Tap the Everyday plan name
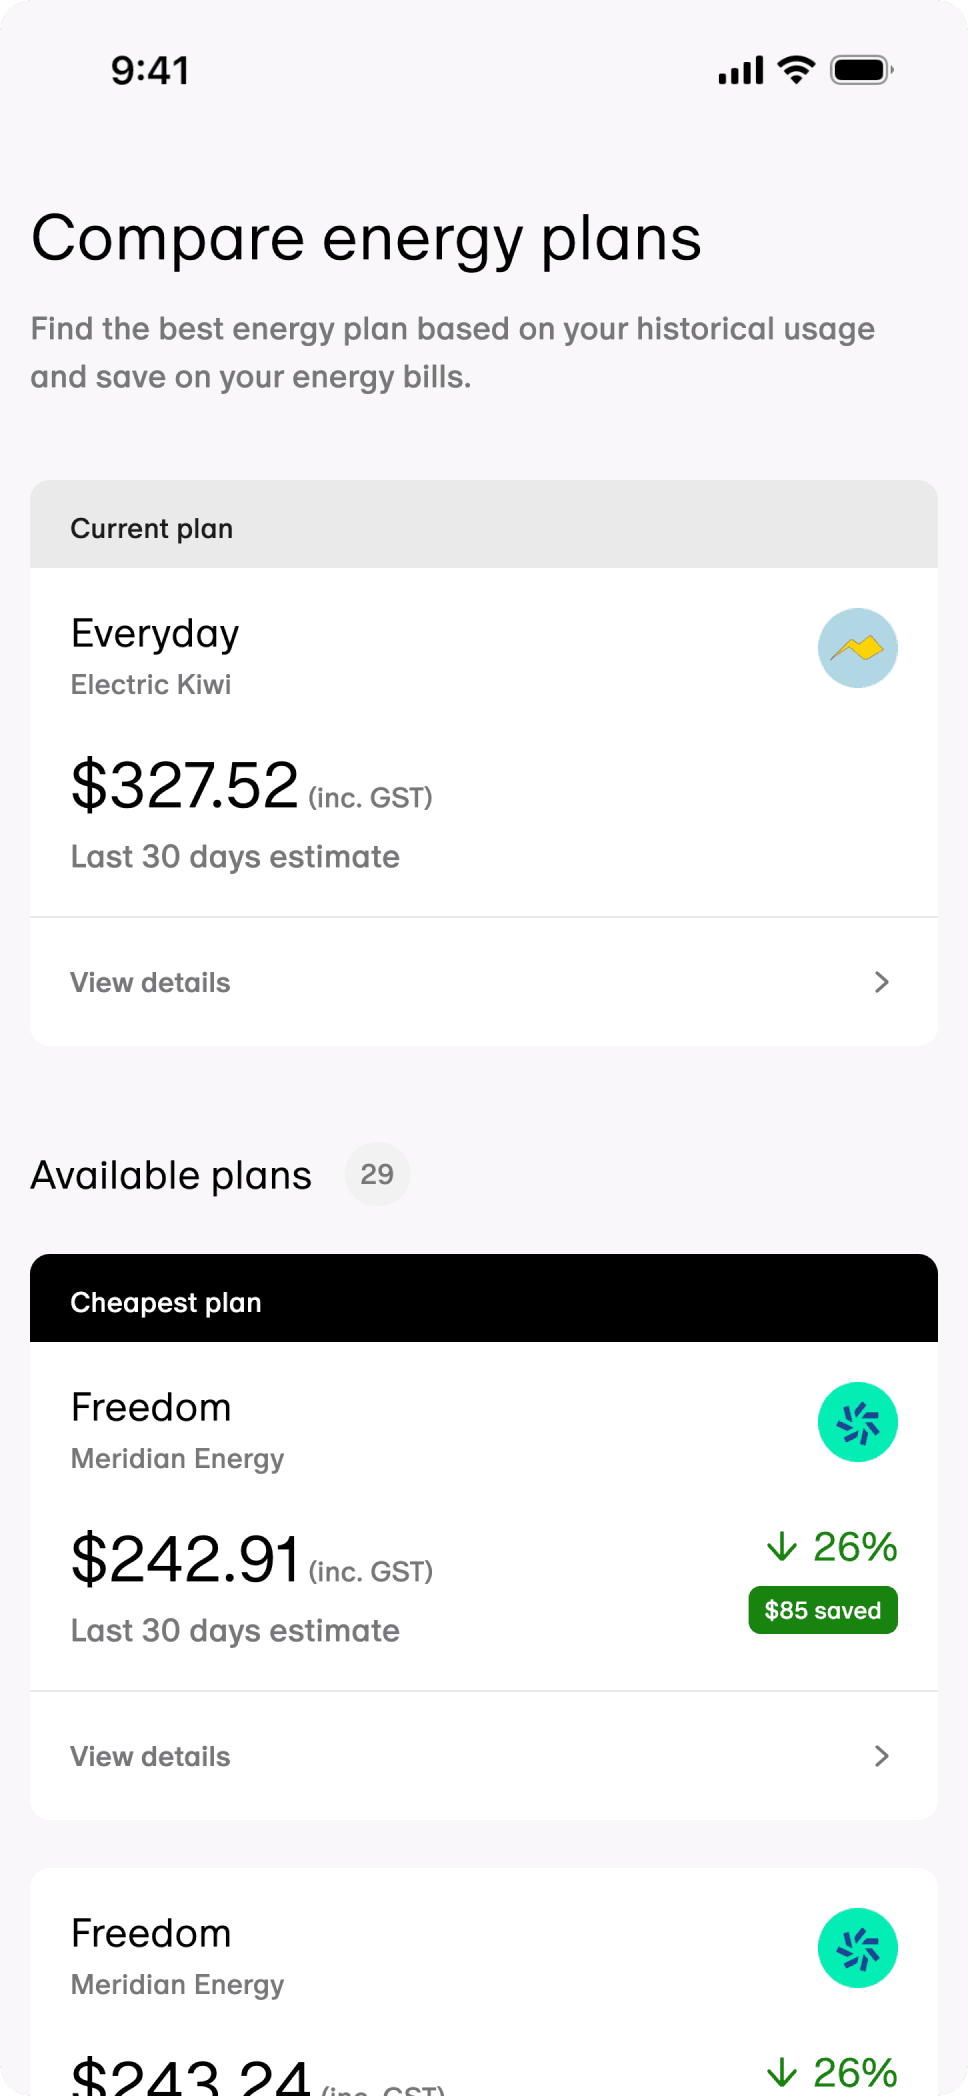The height and width of the screenshot is (2096, 968). (155, 634)
